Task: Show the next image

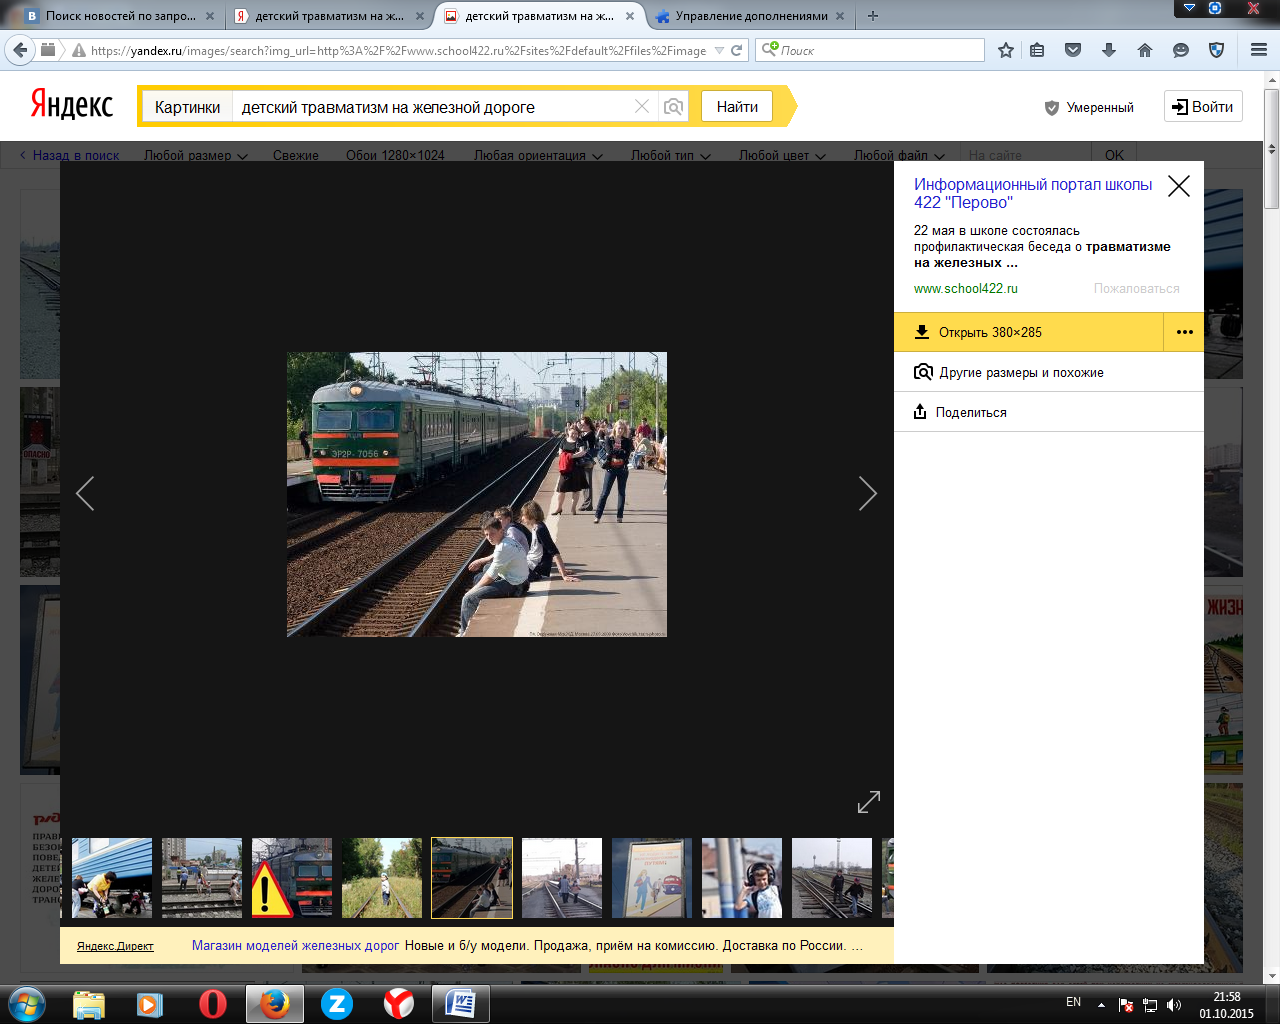Action: pyautogui.click(x=868, y=493)
